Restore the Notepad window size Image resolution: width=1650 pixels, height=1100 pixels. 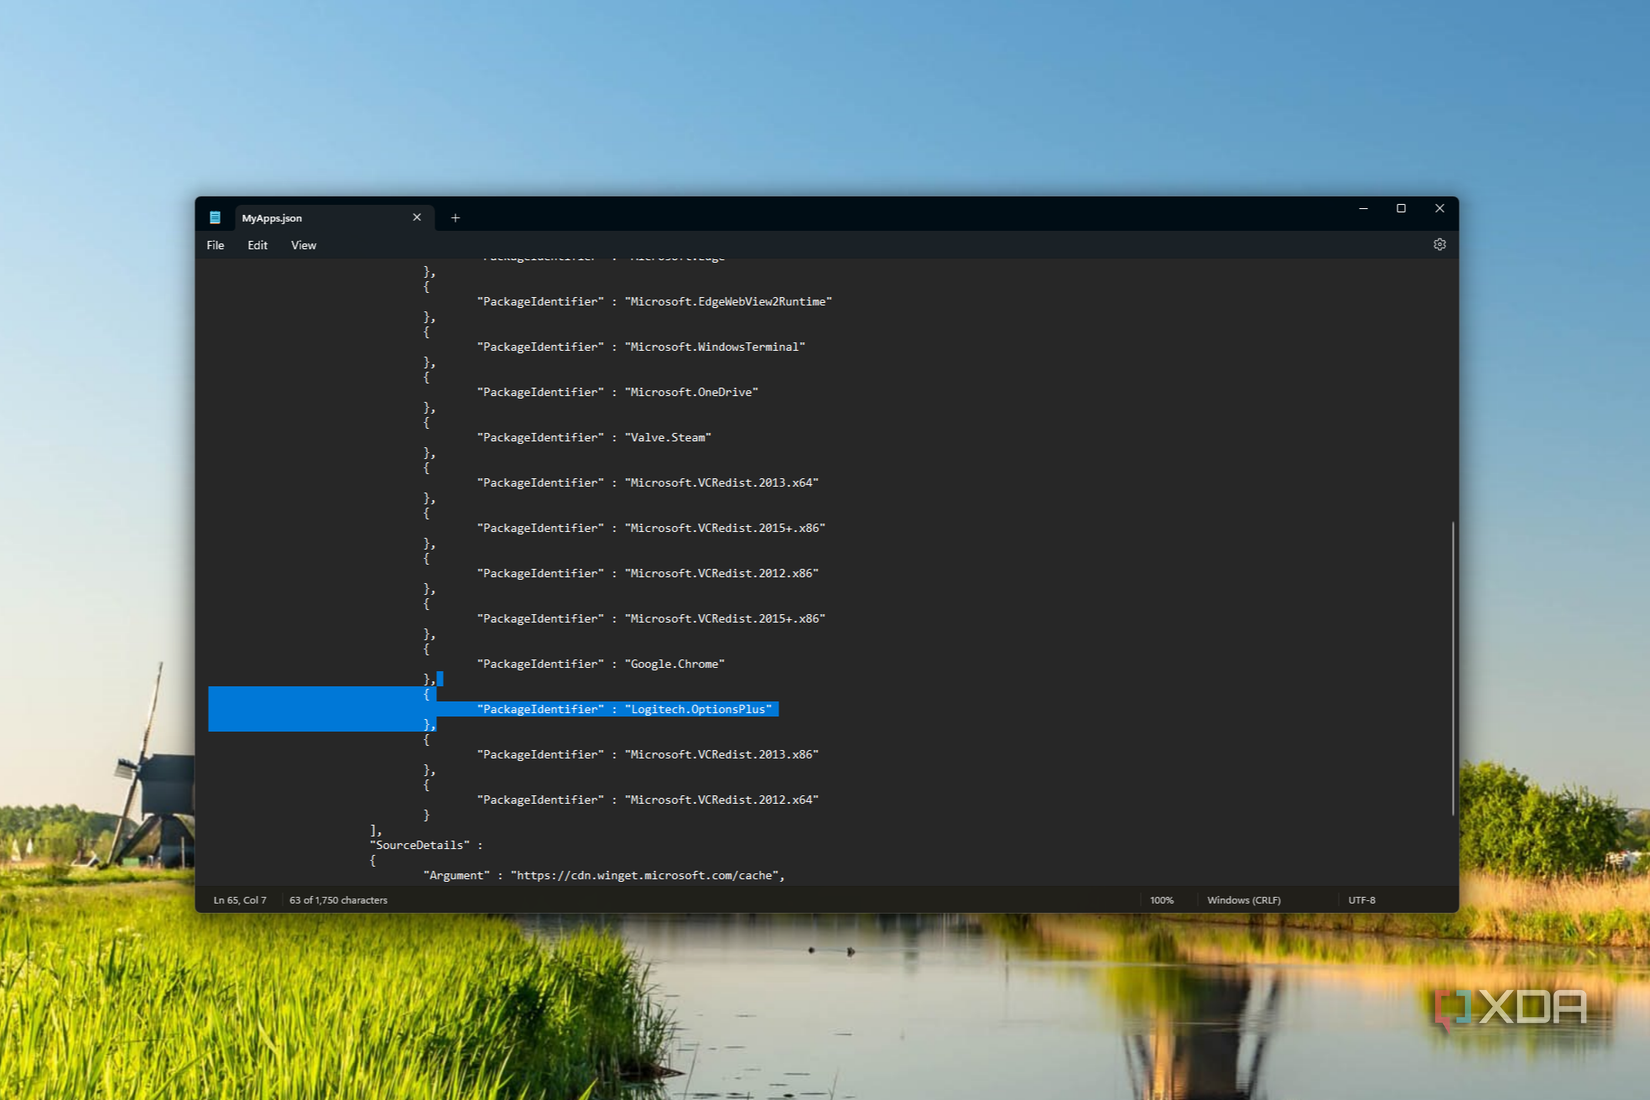pyautogui.click(x=1401, y=208)
